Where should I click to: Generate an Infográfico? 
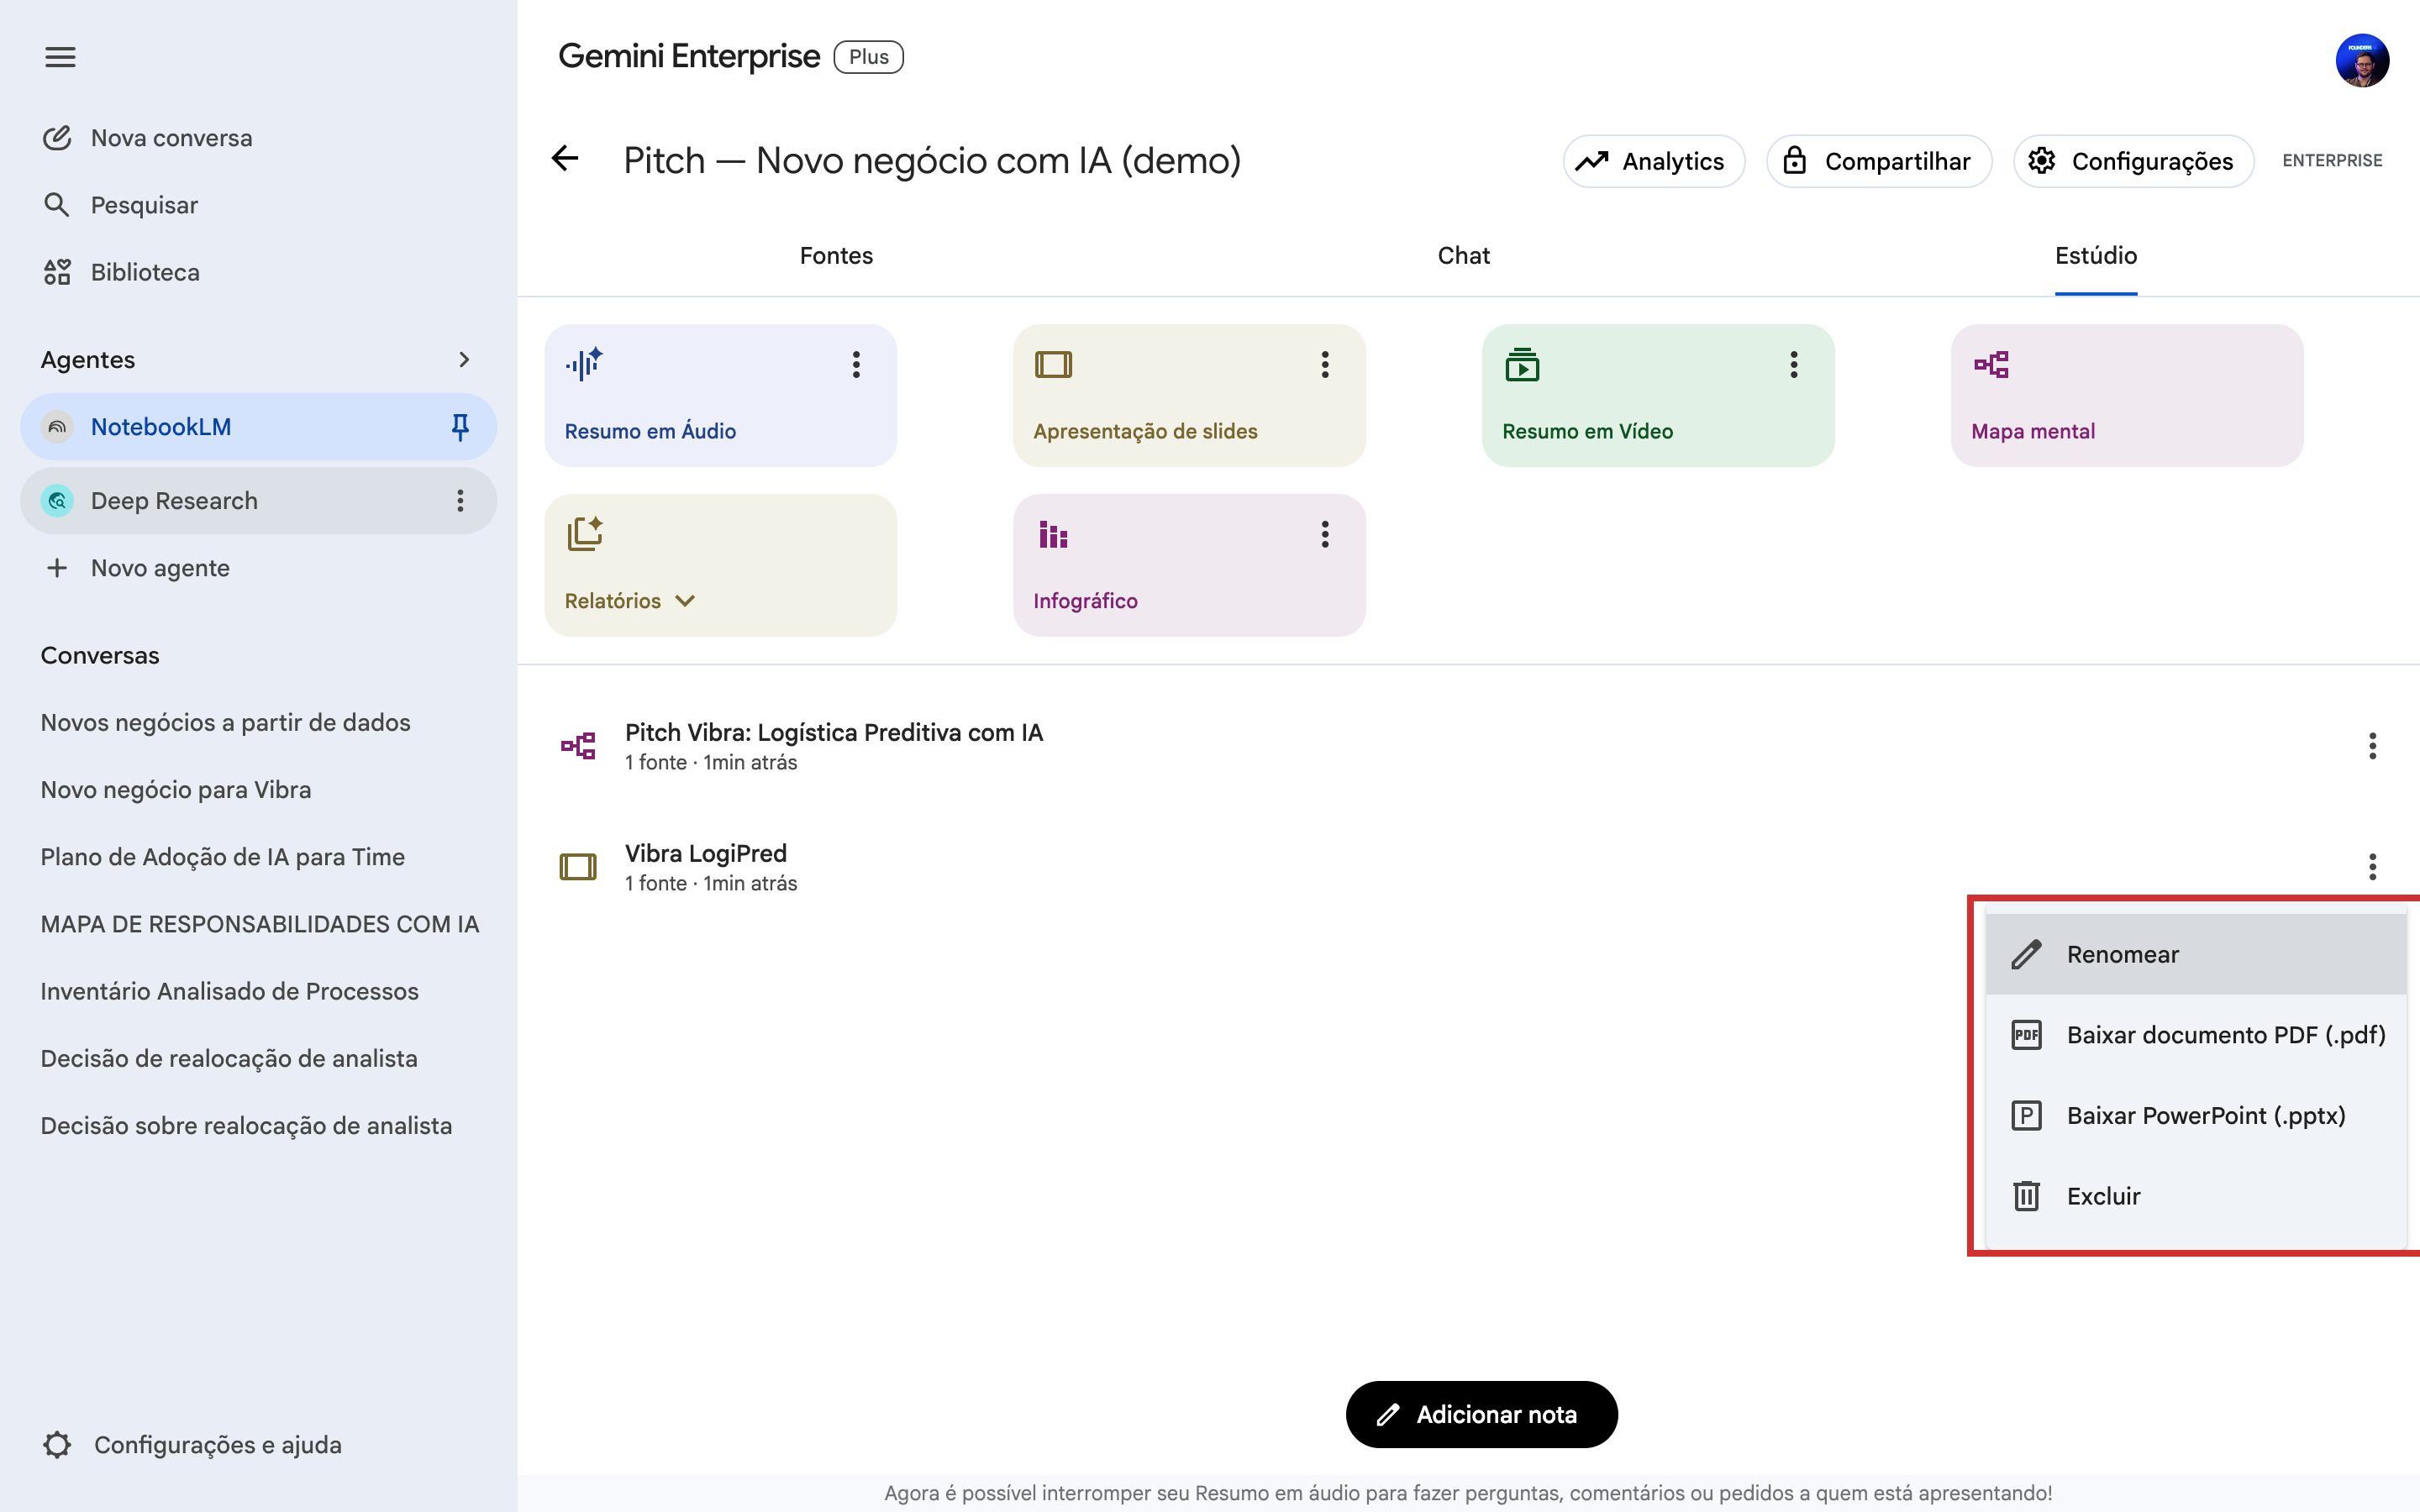click(1189, 565)
